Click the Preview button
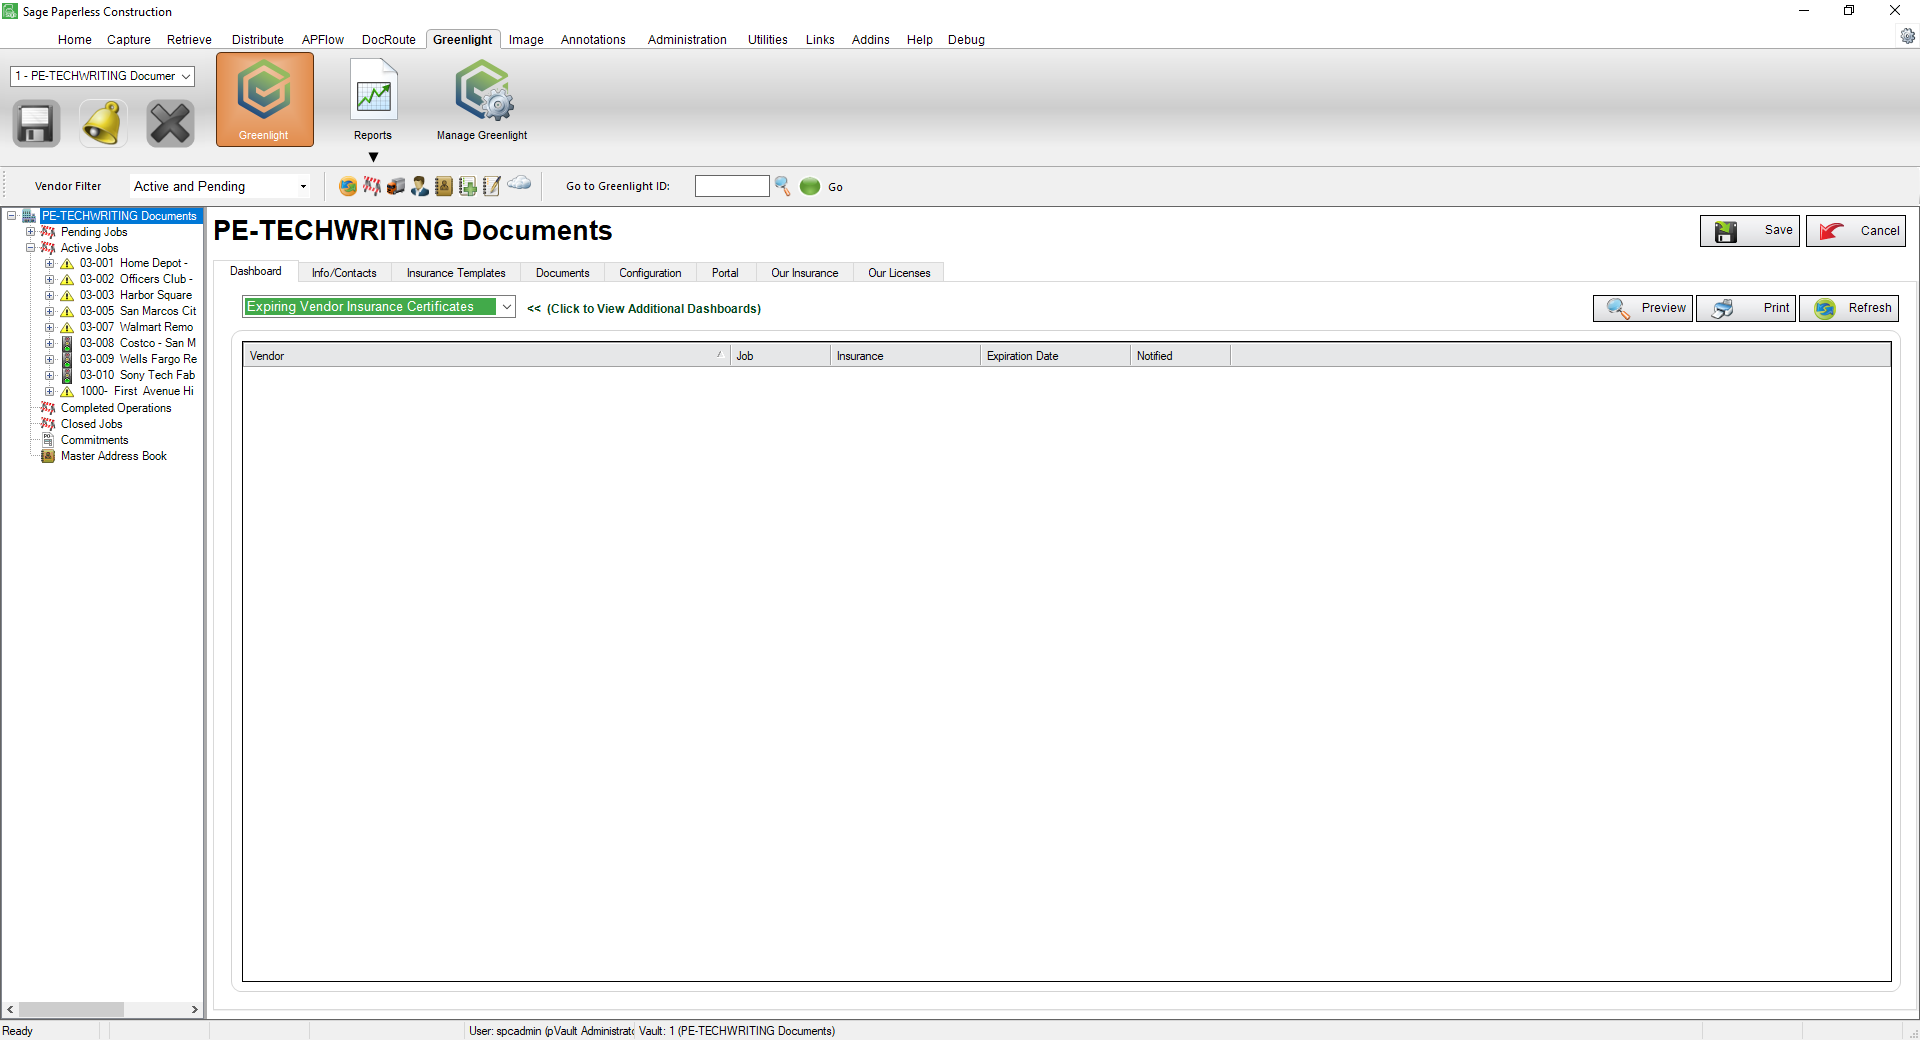The height and width of the screenshot is (1040, 1920). 1643,308
